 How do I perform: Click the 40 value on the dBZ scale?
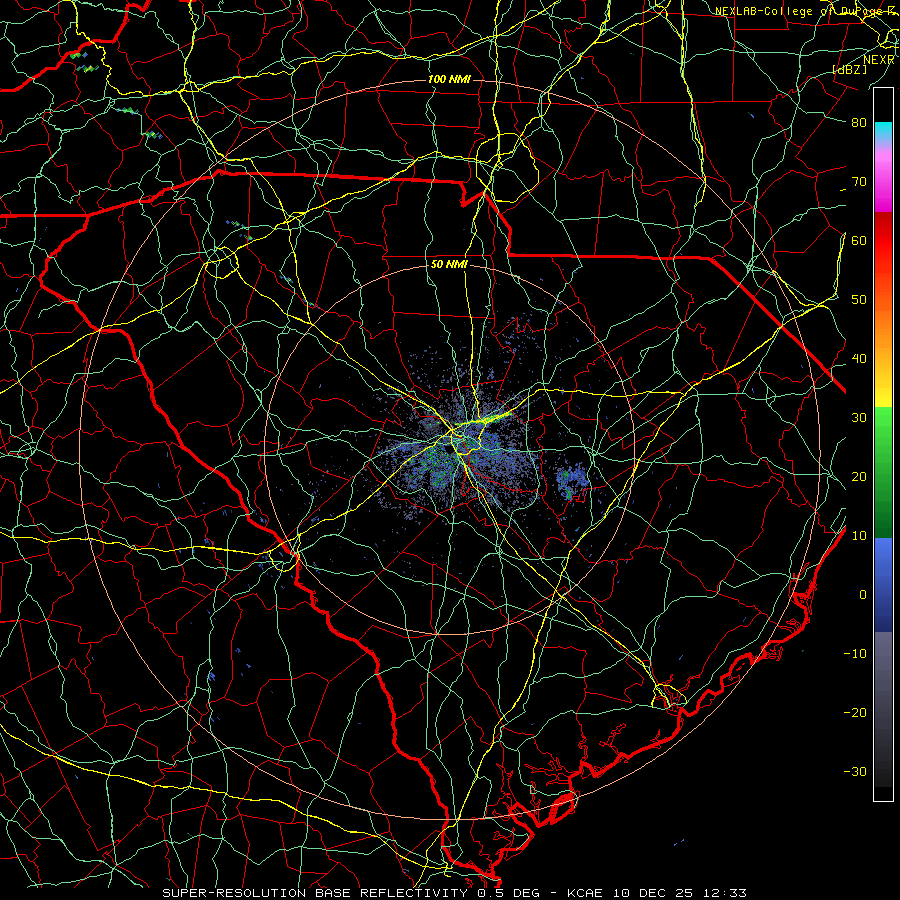(x=859, y=359)
